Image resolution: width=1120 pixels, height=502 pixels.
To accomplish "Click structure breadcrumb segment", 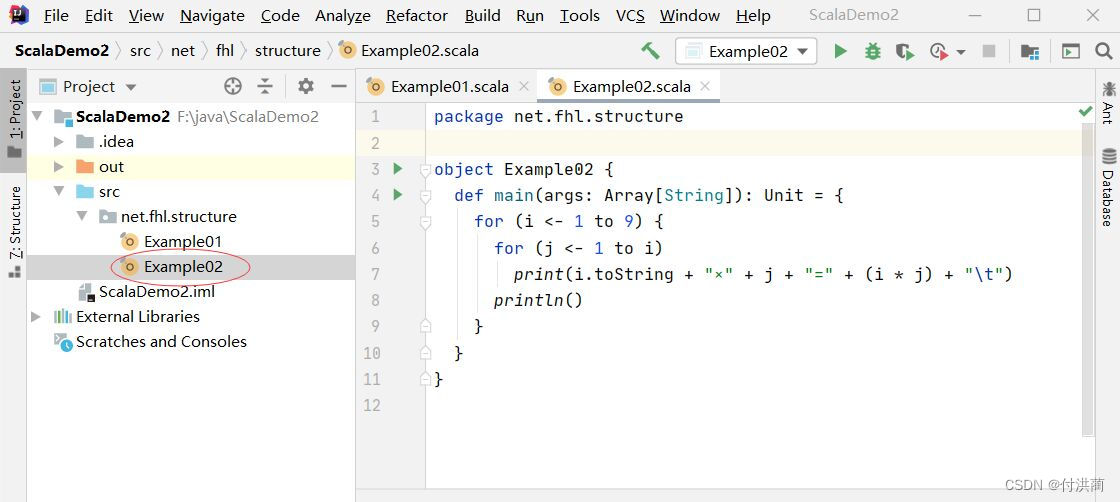I will (x=288, y=51).
